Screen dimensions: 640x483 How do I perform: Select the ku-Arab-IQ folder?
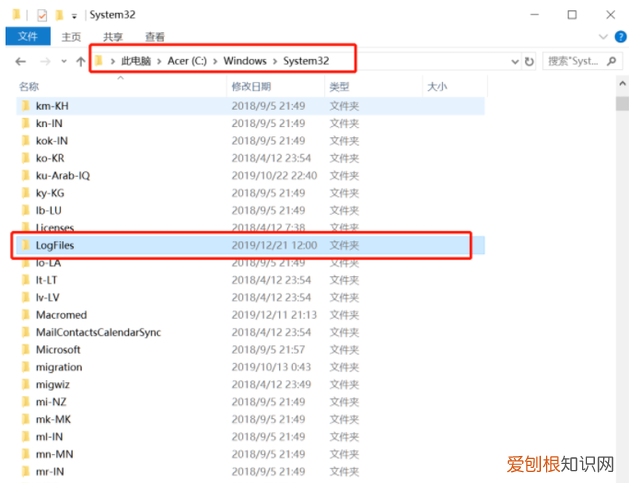[251, 176]
